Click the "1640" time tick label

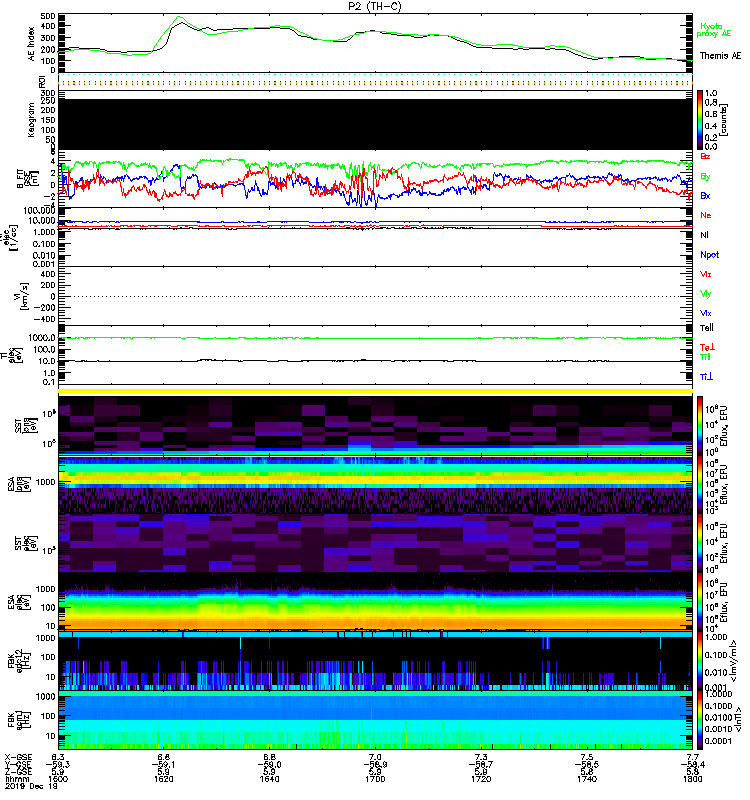tap(269, 779)
